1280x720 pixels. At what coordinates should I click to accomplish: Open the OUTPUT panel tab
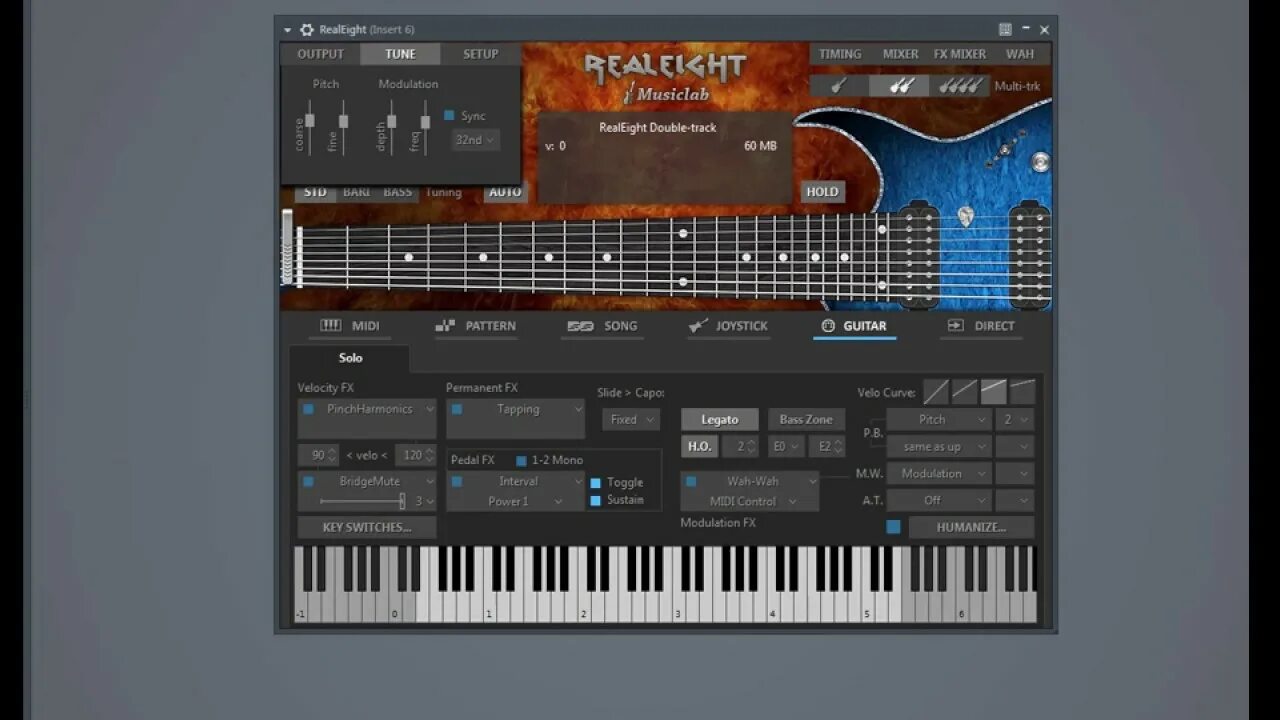click(x=320, y=54)
